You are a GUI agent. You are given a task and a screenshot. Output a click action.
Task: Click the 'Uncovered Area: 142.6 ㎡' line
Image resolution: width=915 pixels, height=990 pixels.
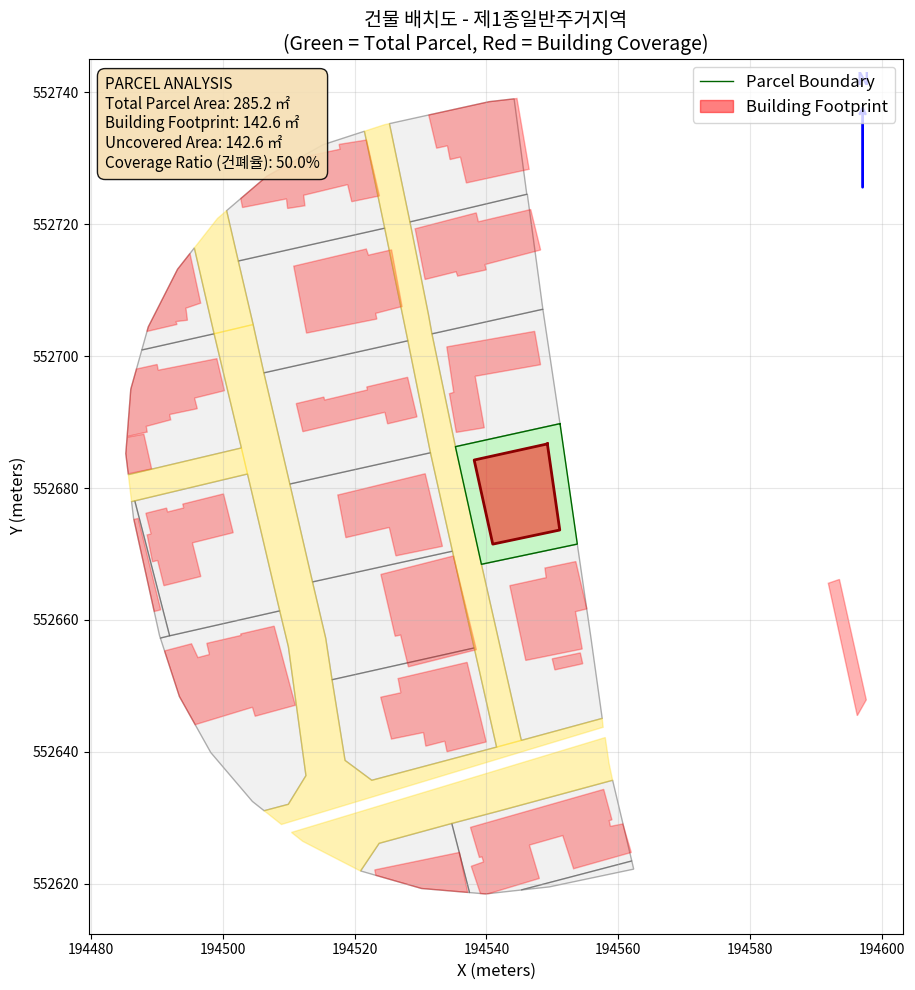(193, 143)
